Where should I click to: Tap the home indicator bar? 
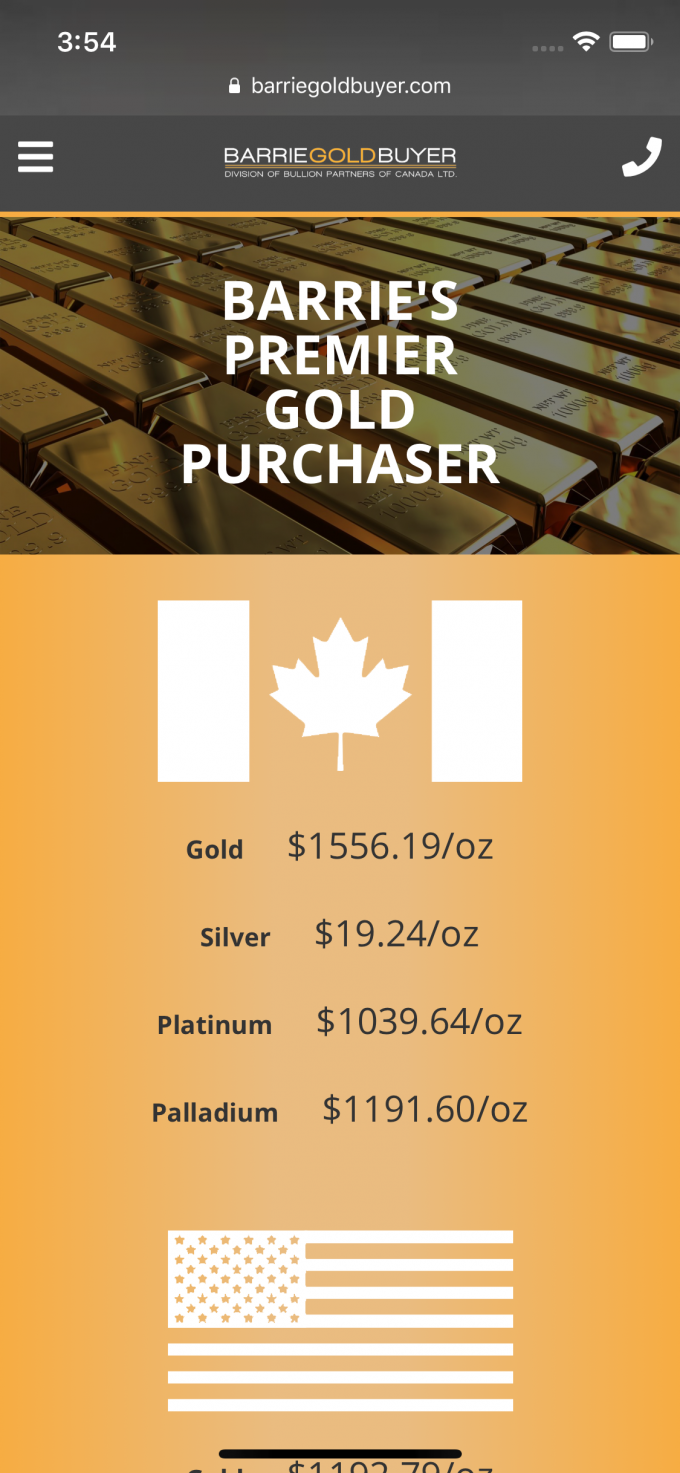pos(340,1454)
